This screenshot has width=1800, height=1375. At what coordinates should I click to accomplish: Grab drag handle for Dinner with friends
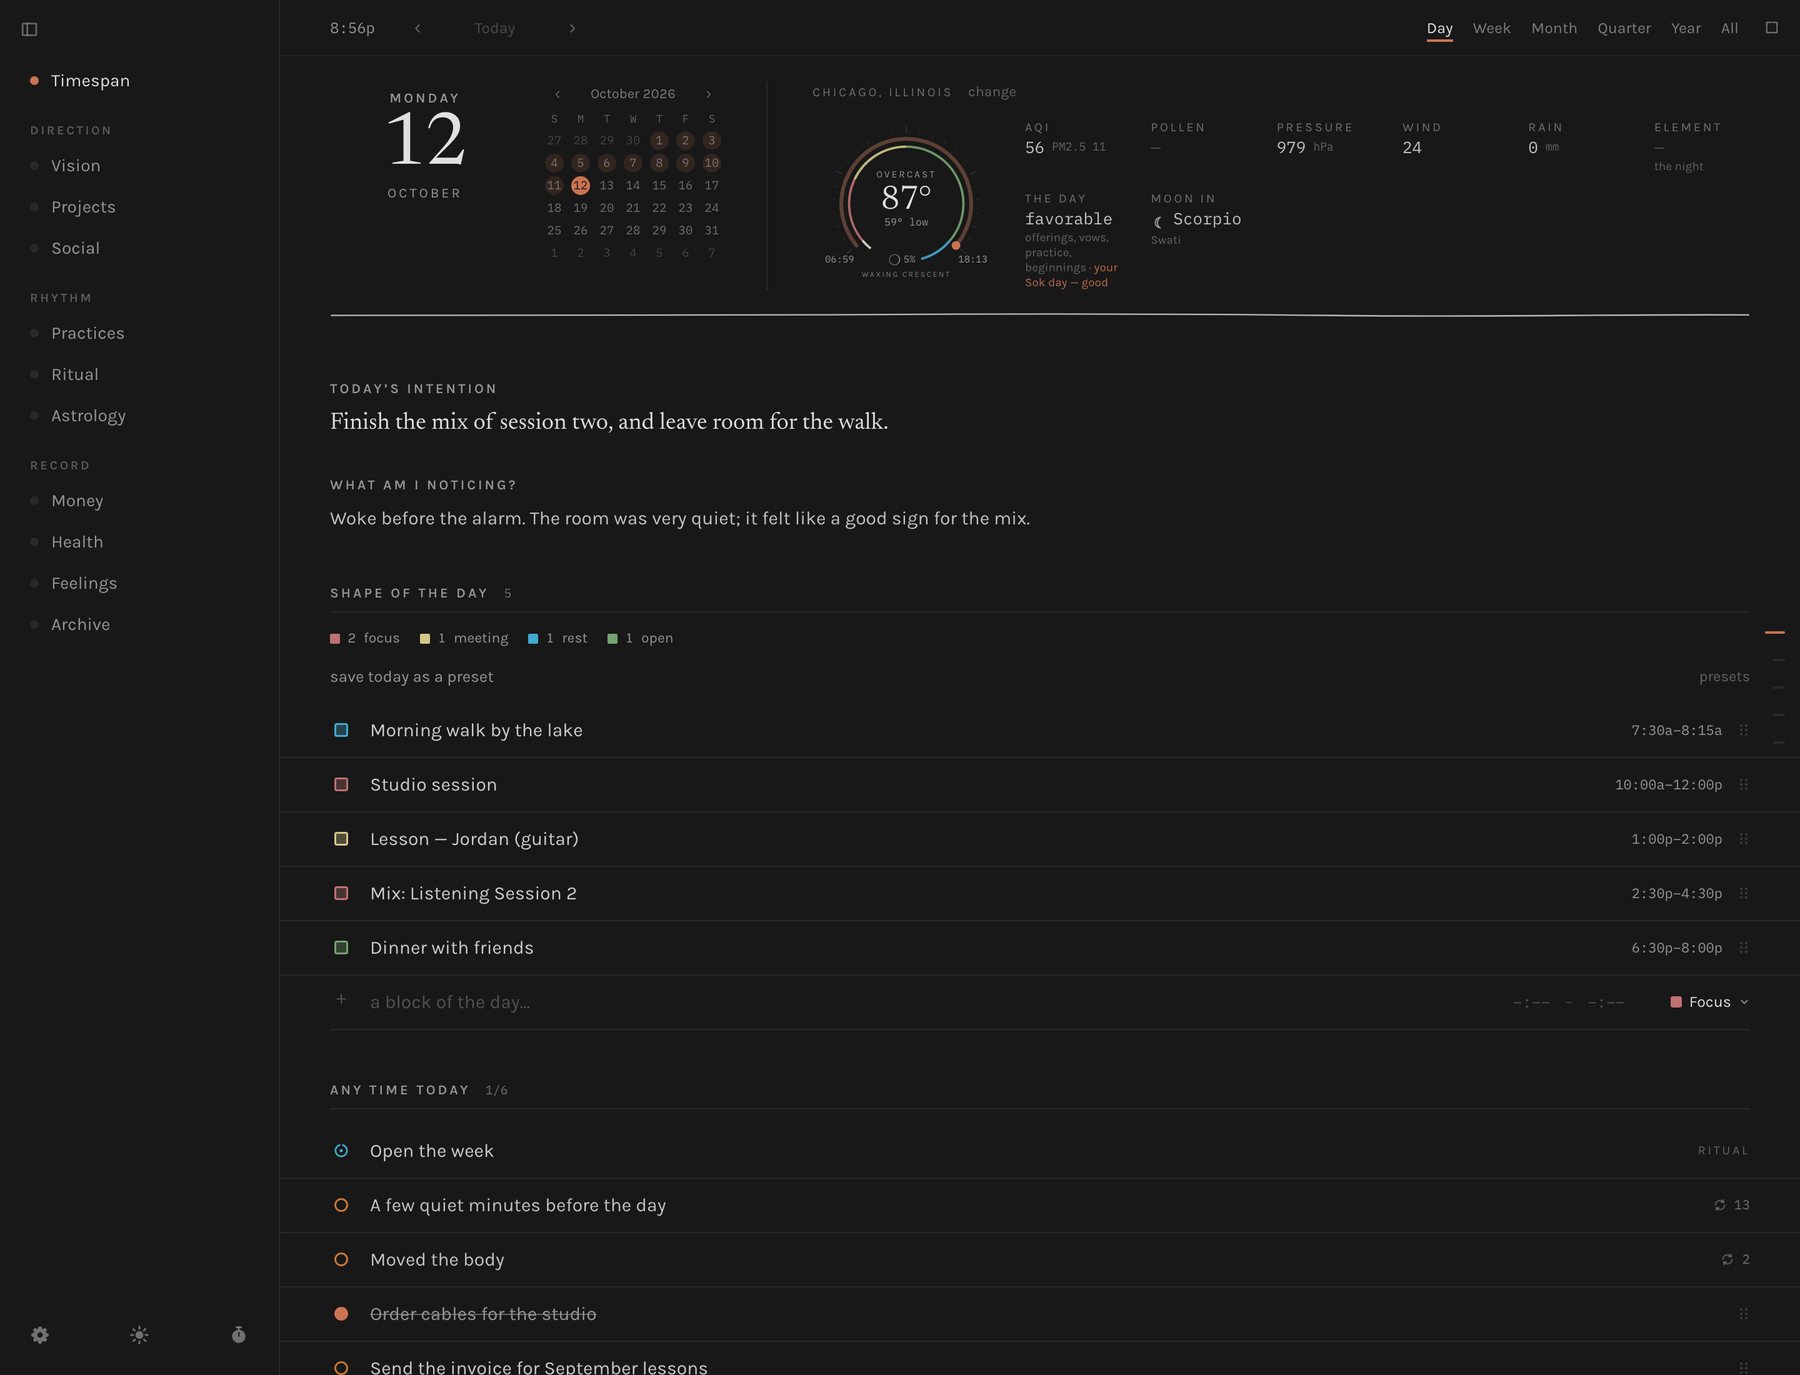point(1744,948)
